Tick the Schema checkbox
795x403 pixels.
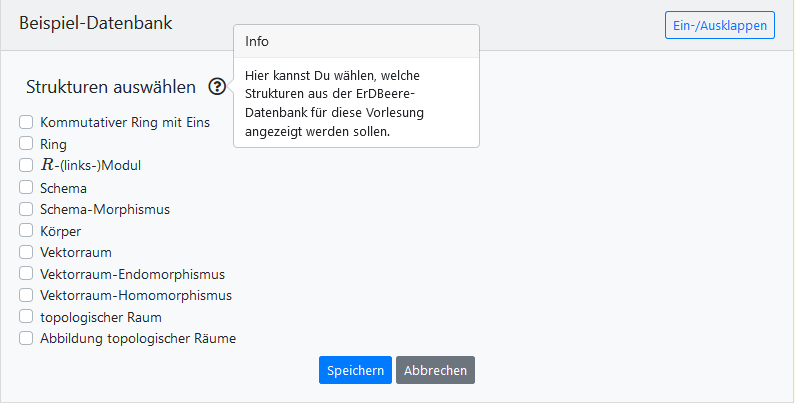click(x=26, y=187)
